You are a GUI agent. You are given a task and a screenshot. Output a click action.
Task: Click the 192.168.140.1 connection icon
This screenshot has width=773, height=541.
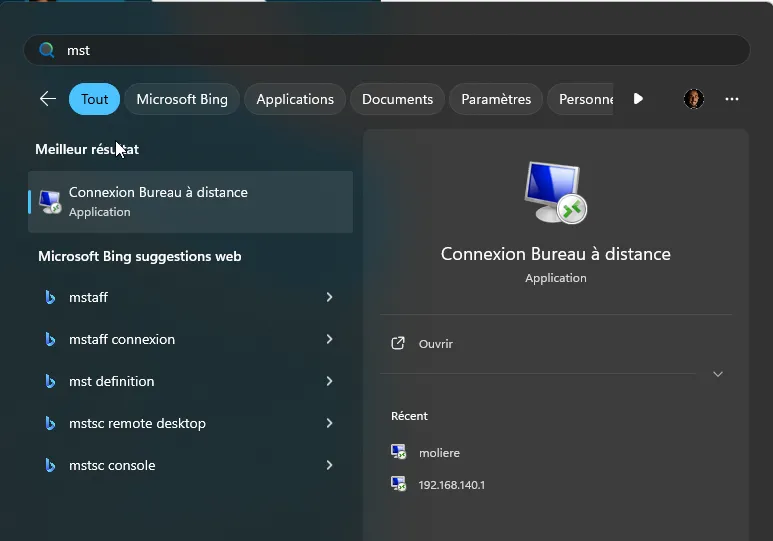point(399,484)
